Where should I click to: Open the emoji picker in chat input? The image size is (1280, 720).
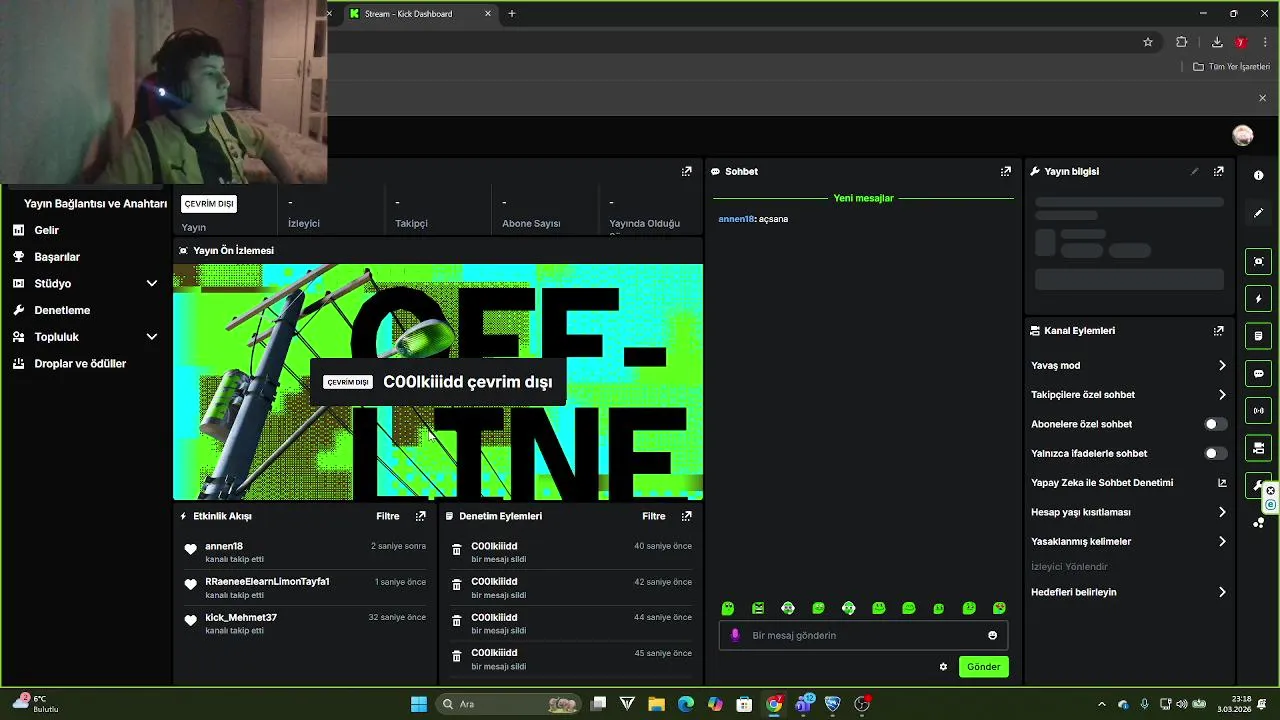tap(992, 635)
